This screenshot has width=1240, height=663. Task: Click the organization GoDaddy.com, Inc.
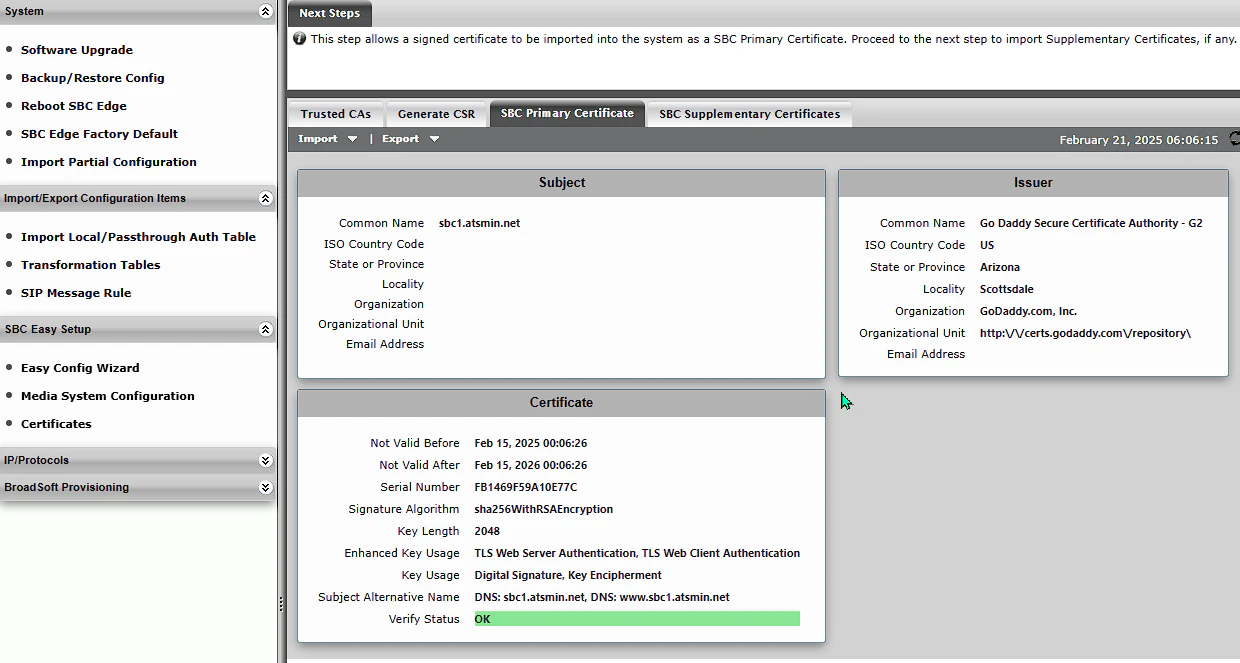coord(1028,311)
